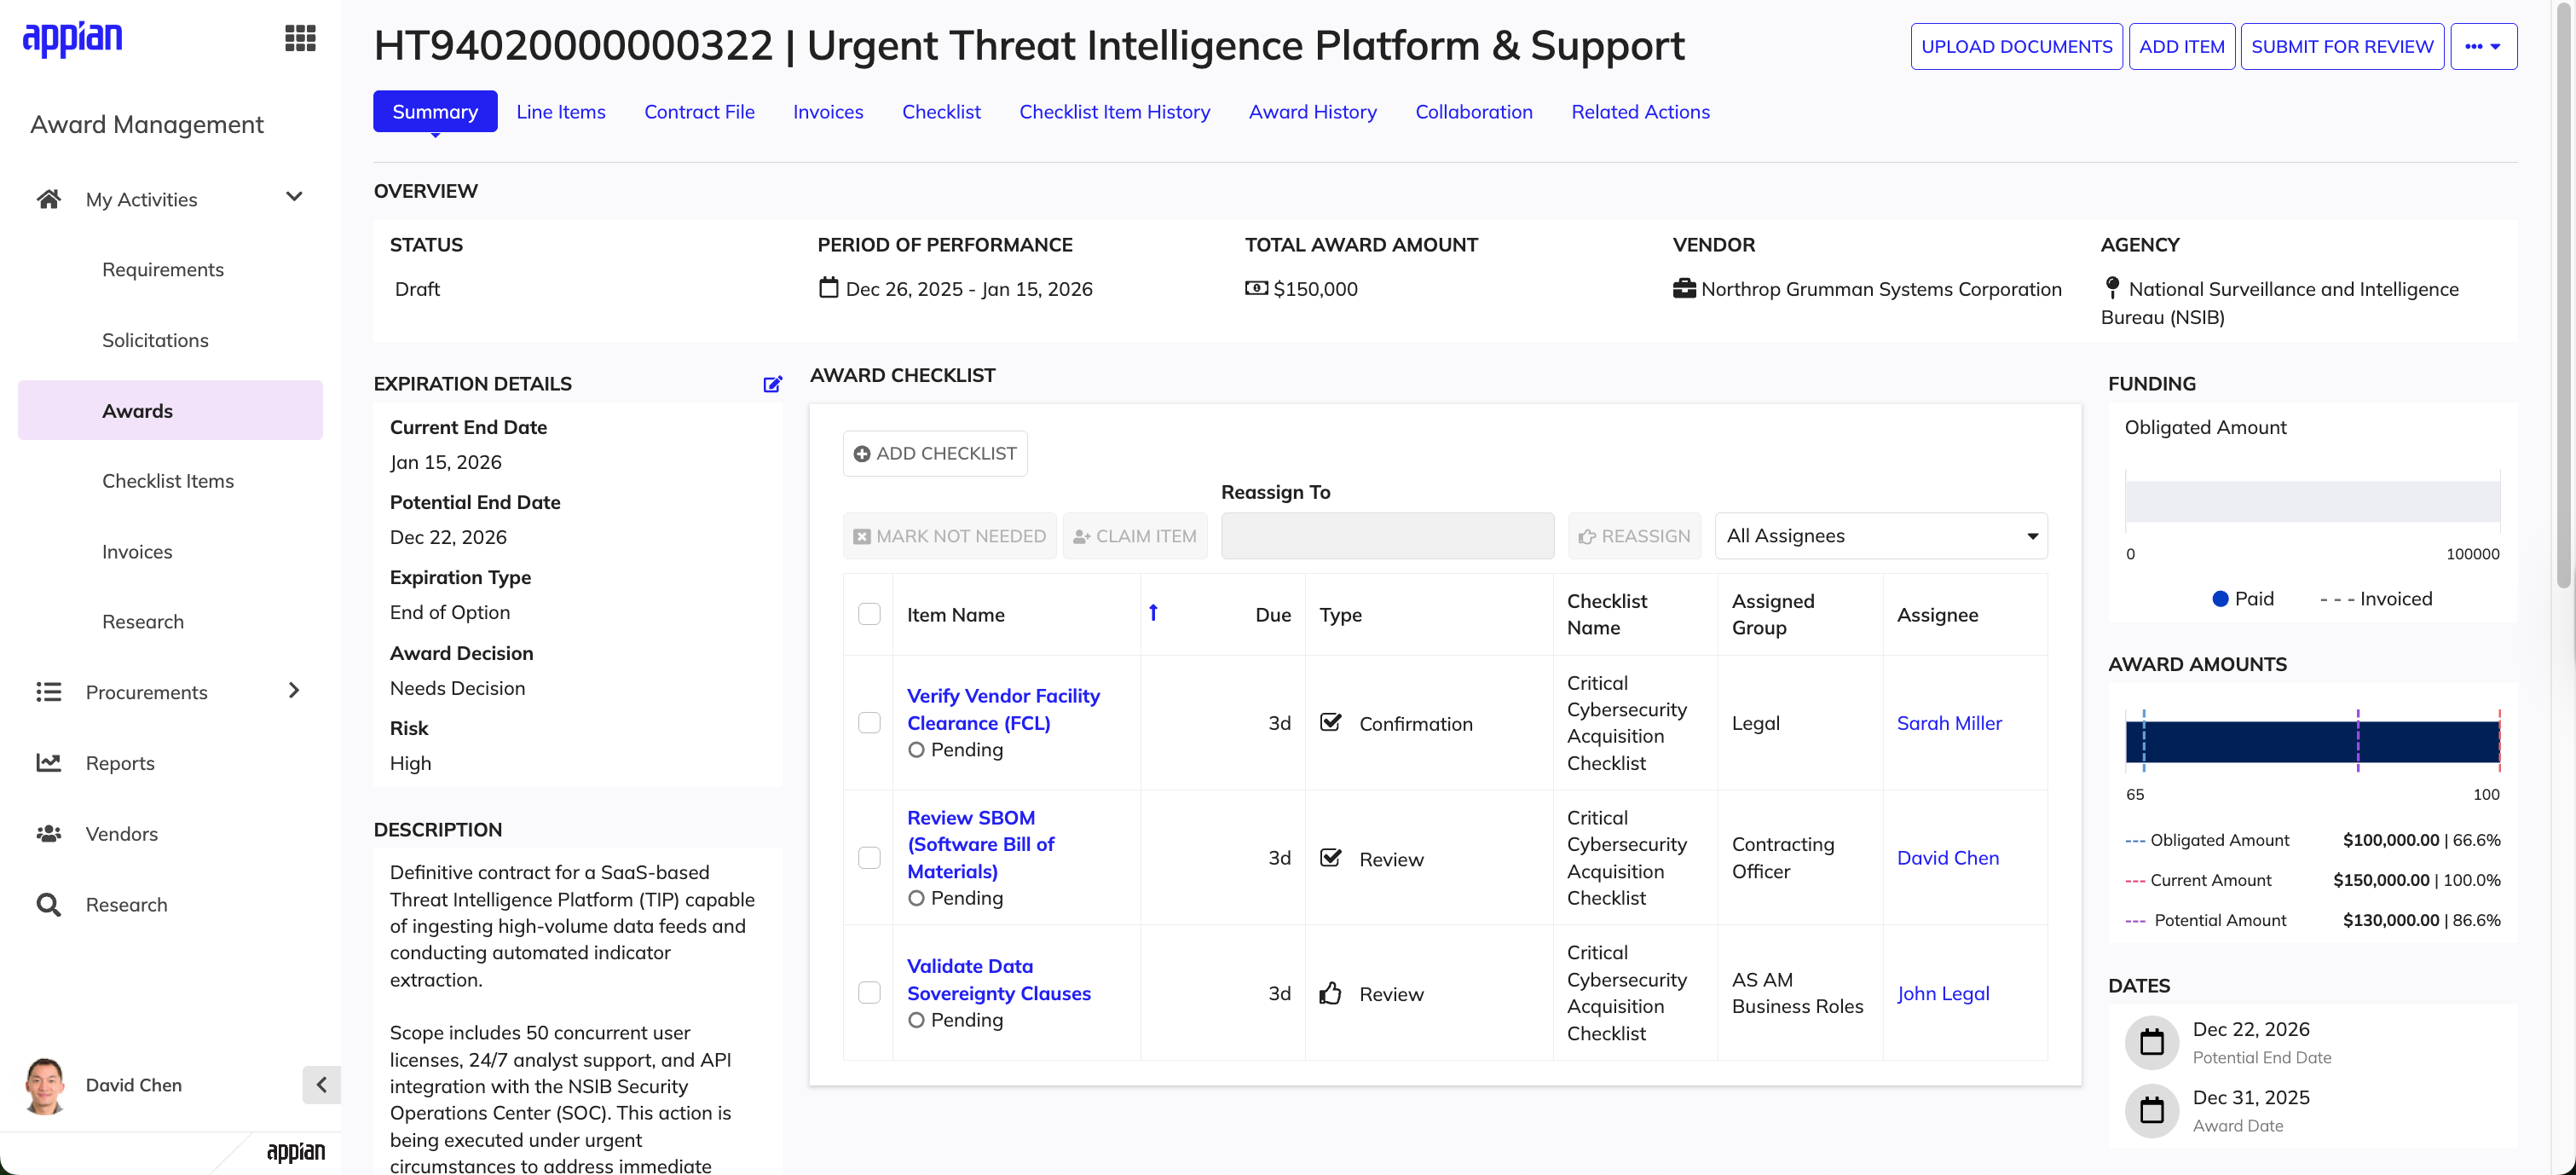Click the Reports chart icon
This screenshot has width=2576, height=1175.
click(48, 763)
